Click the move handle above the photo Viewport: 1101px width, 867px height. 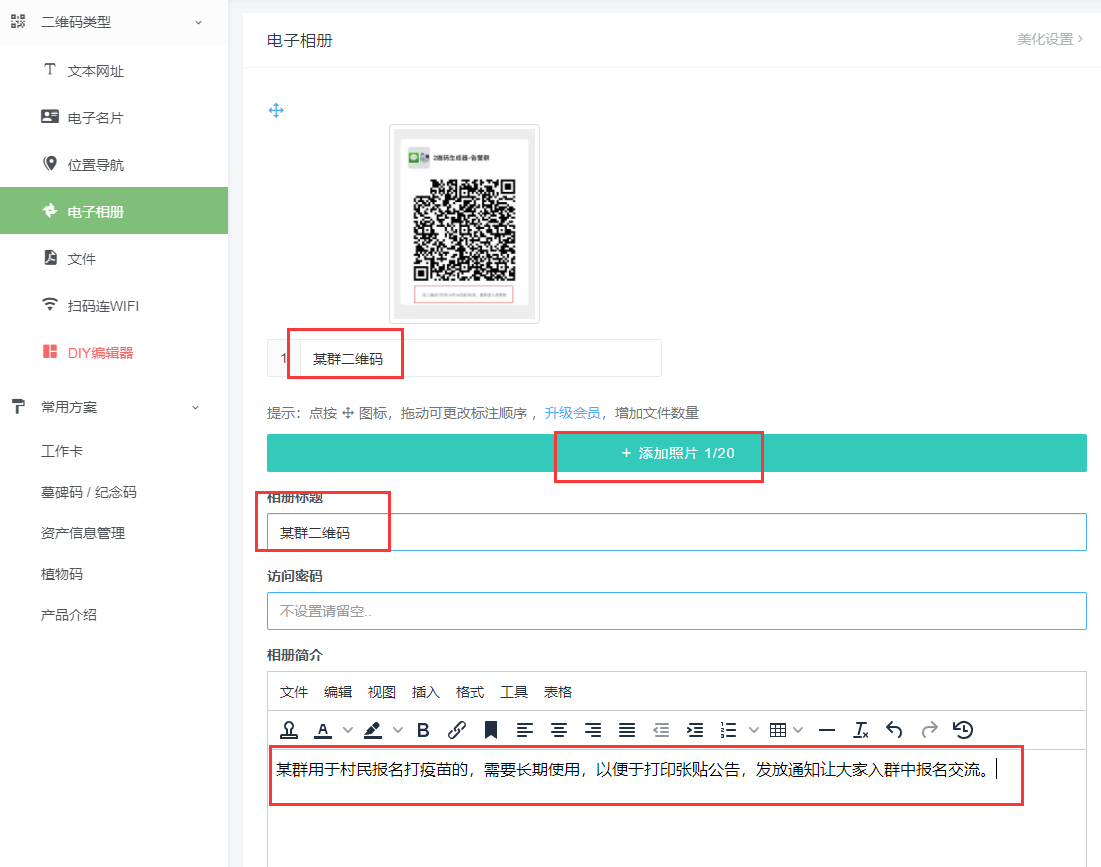tap(277, 110)
